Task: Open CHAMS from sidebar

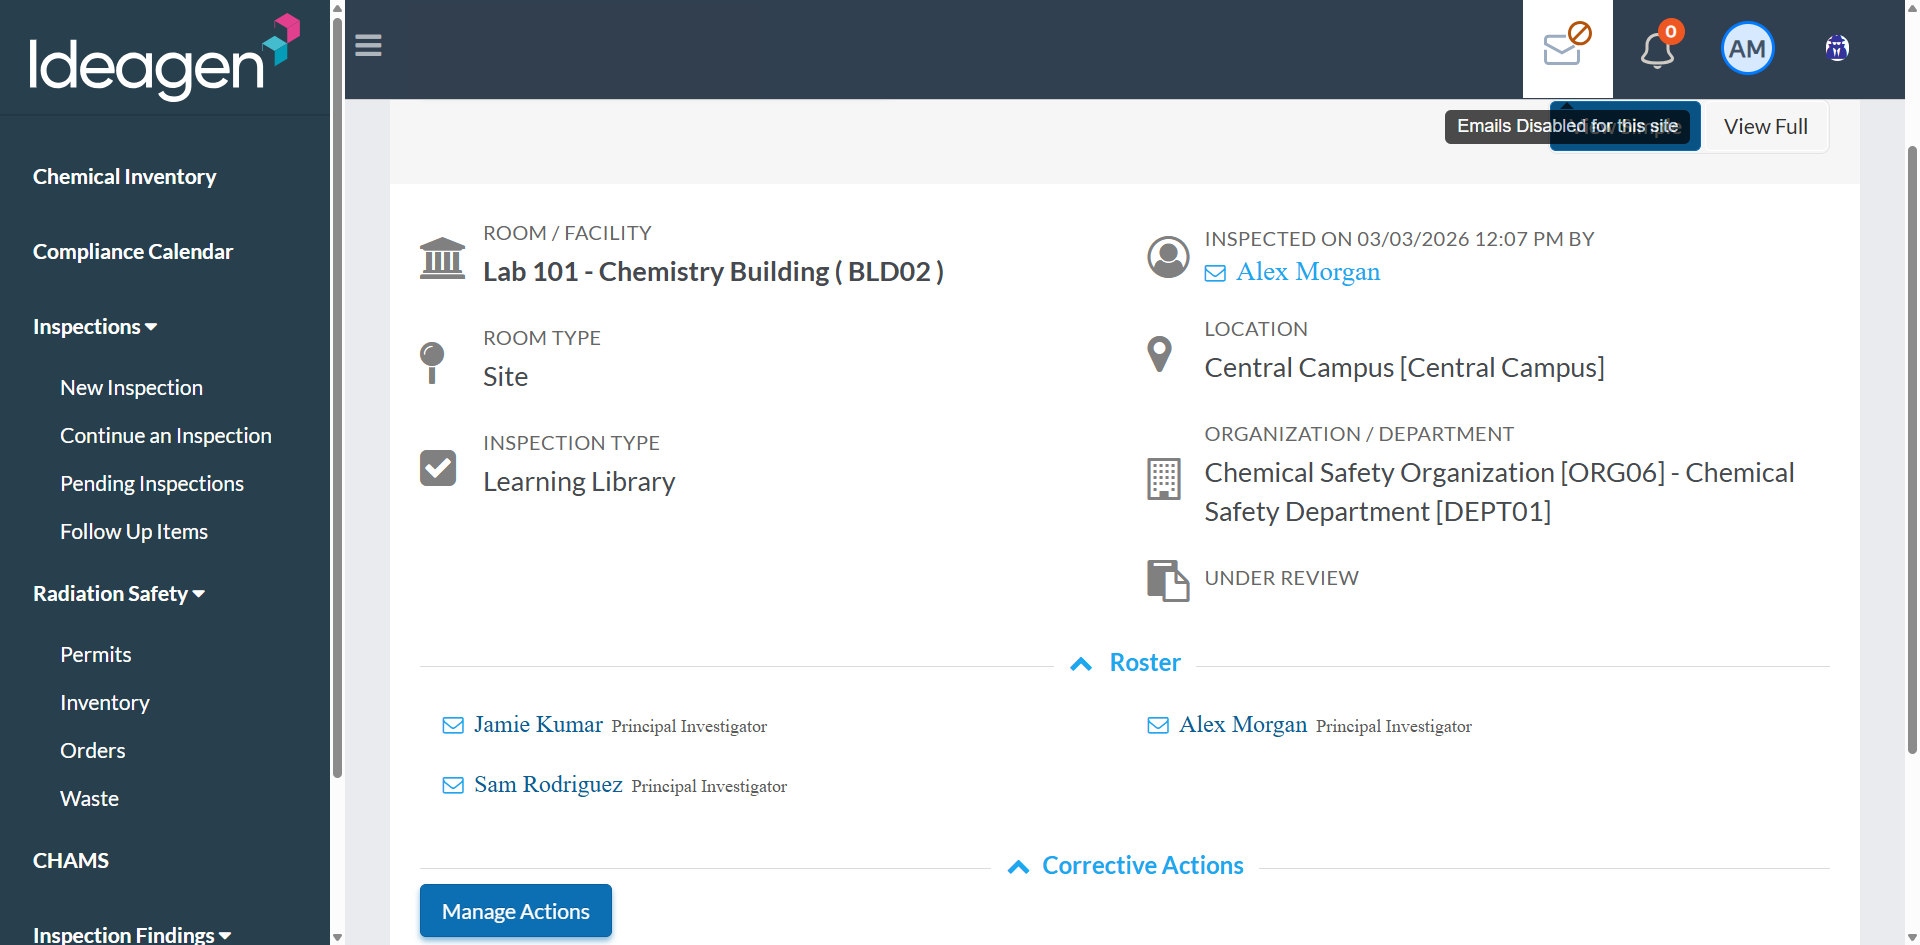Action: click(x=71, y=861)
